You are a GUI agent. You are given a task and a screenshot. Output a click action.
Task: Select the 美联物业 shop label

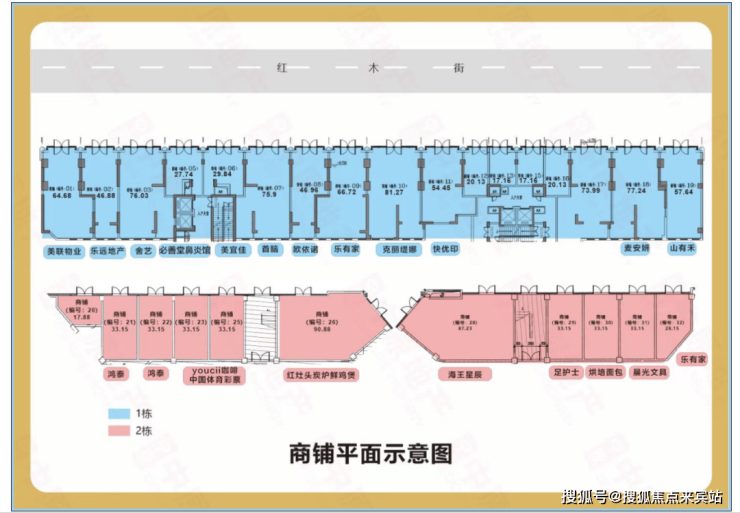[x=64, y=252]
